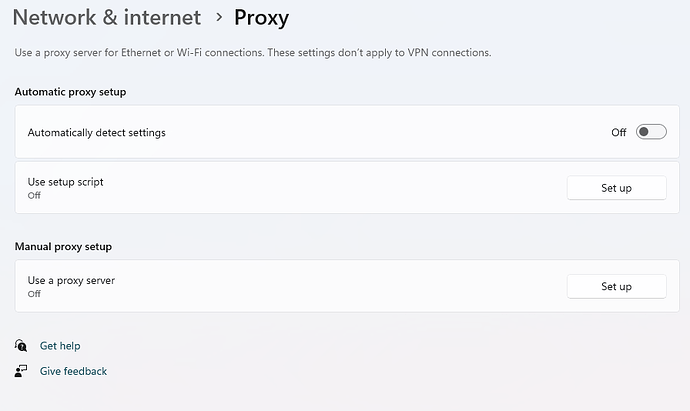690x411 pixels.
Task: Click Set up for setup script
Action: tap(617, 188)
